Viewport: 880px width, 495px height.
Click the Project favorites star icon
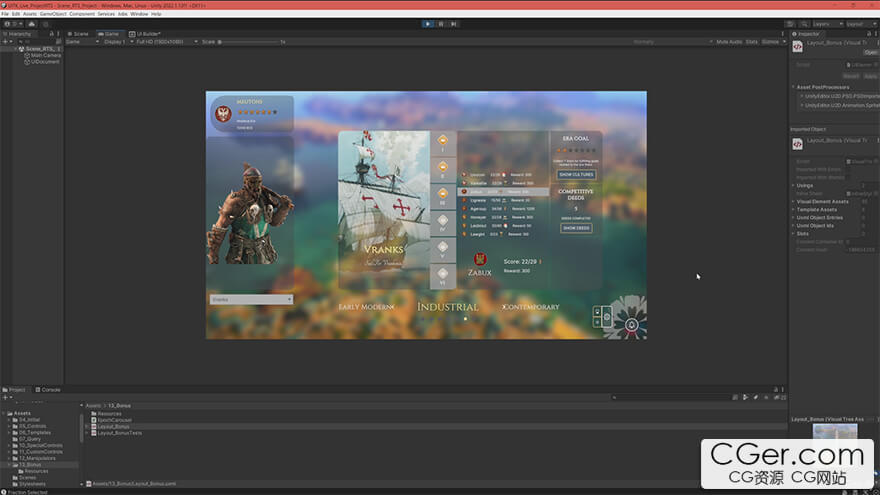click(766, 397)
